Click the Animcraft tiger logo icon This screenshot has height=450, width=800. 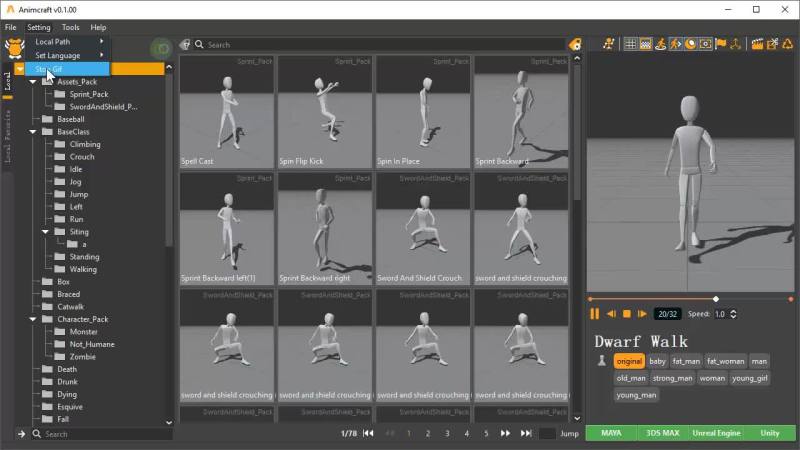[14, 48]
